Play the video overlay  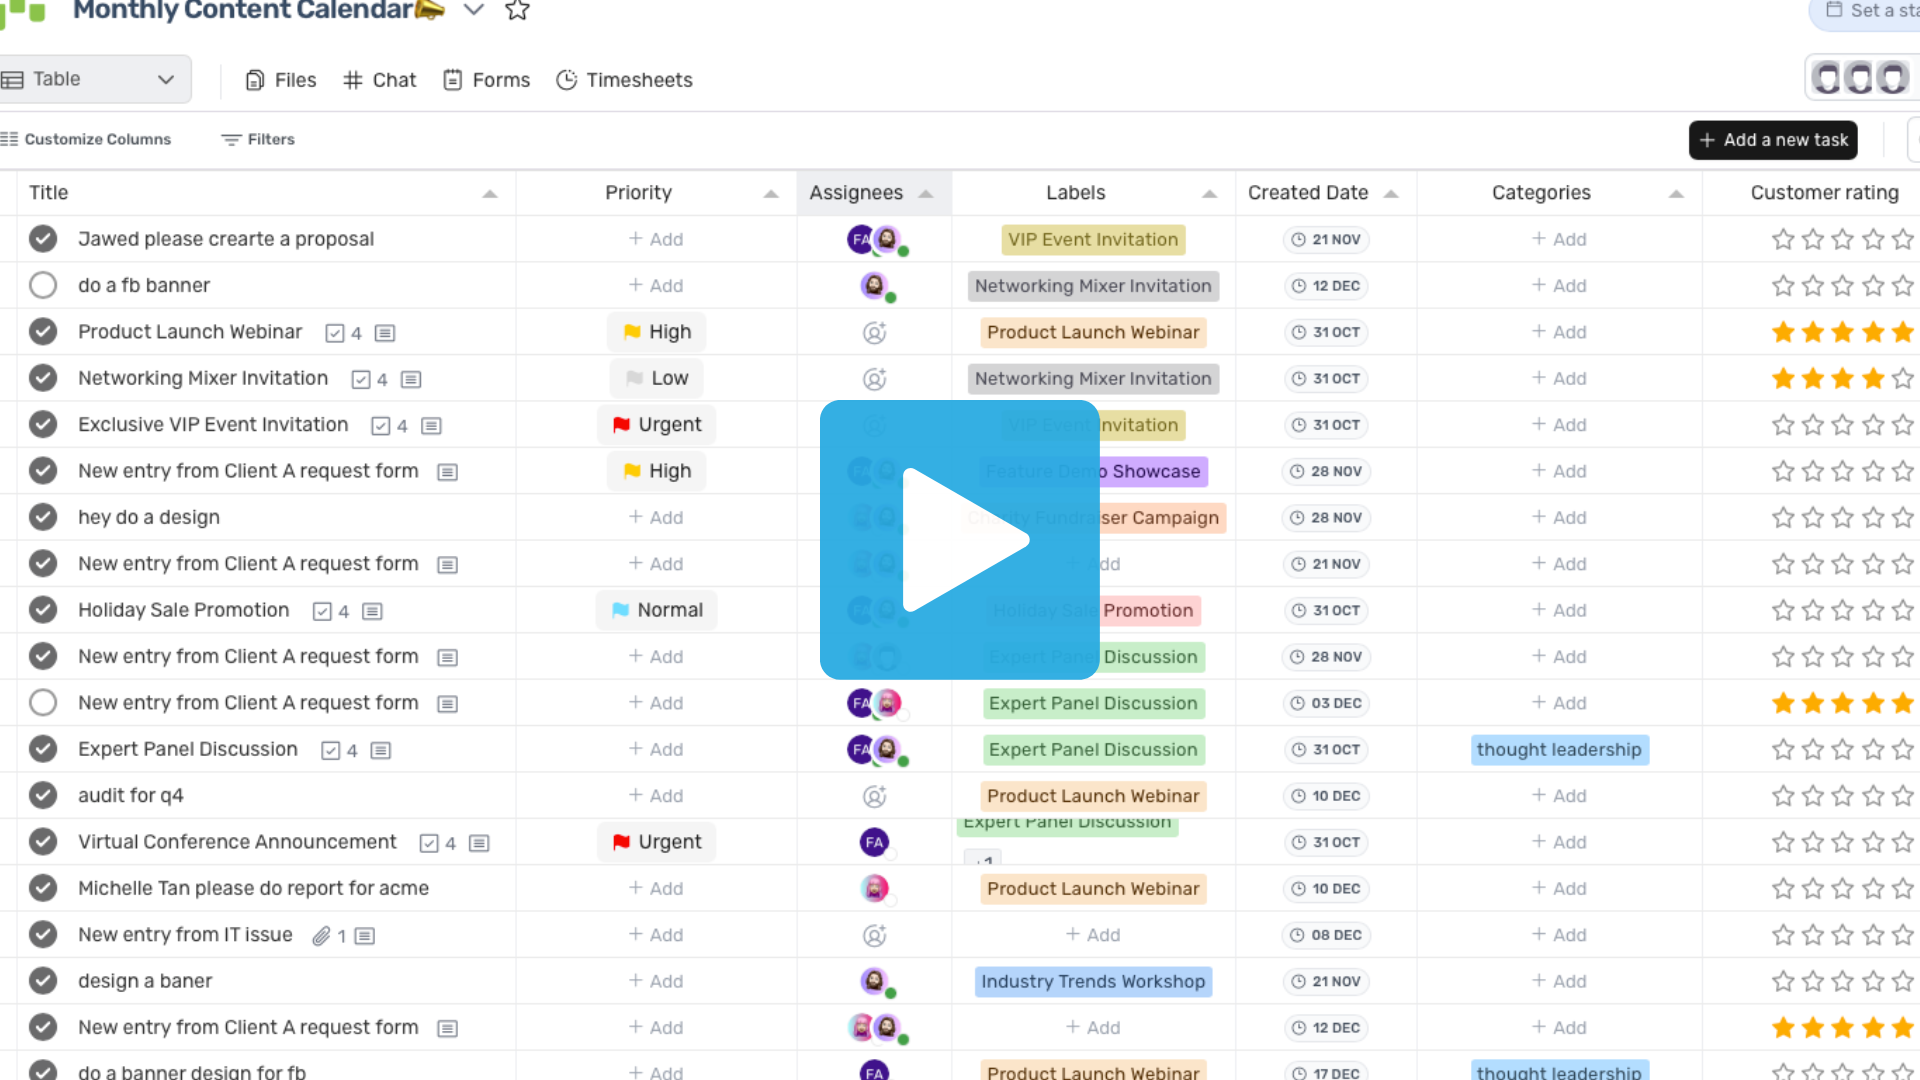point(960,540)
